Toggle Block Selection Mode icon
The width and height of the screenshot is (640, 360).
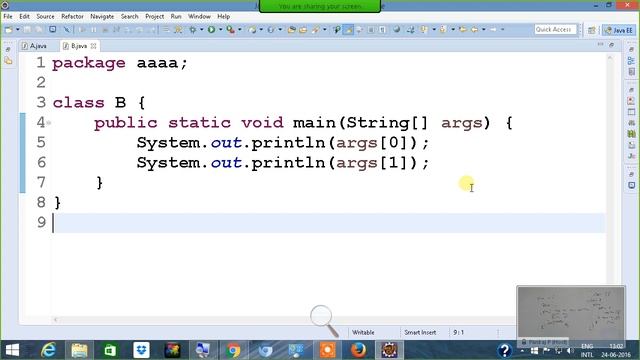click(x=371, y=30)
